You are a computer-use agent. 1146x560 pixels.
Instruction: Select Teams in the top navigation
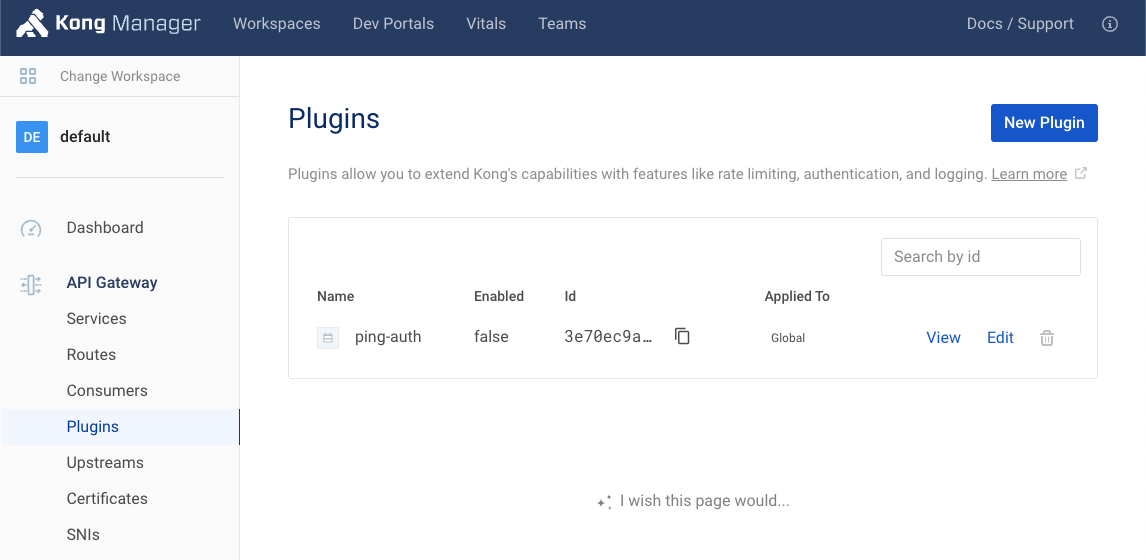pyautogui.click(x=562, y=24)
